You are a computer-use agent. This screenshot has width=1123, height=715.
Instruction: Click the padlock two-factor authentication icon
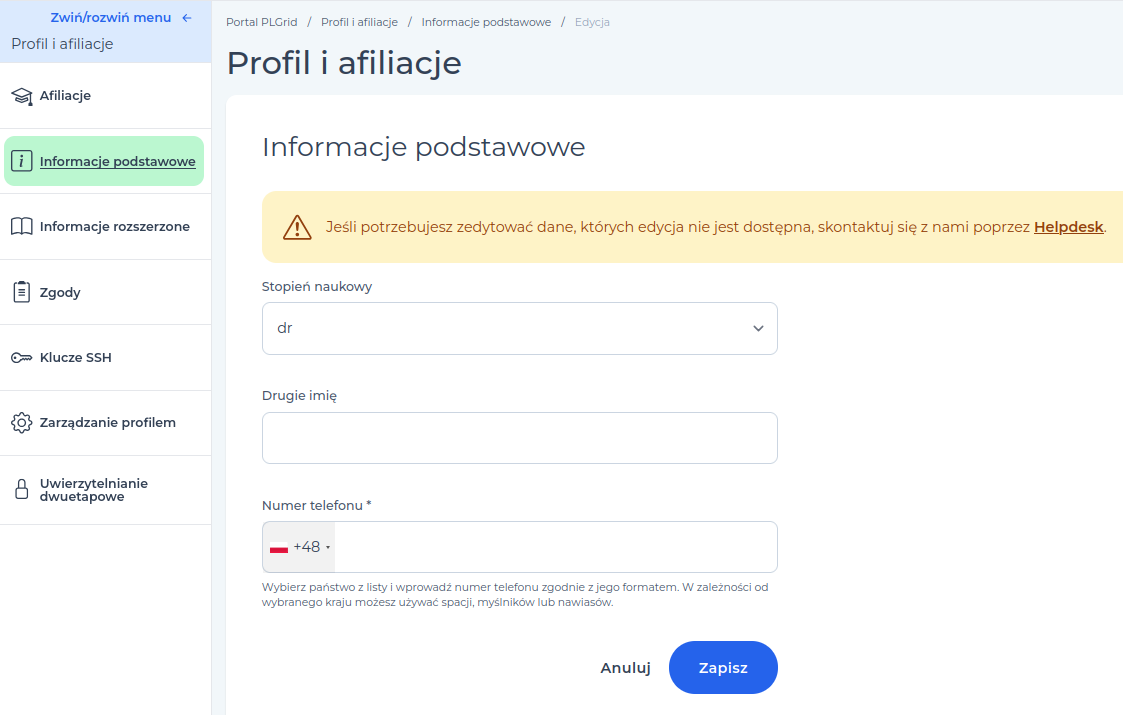(x=21, y=490)
